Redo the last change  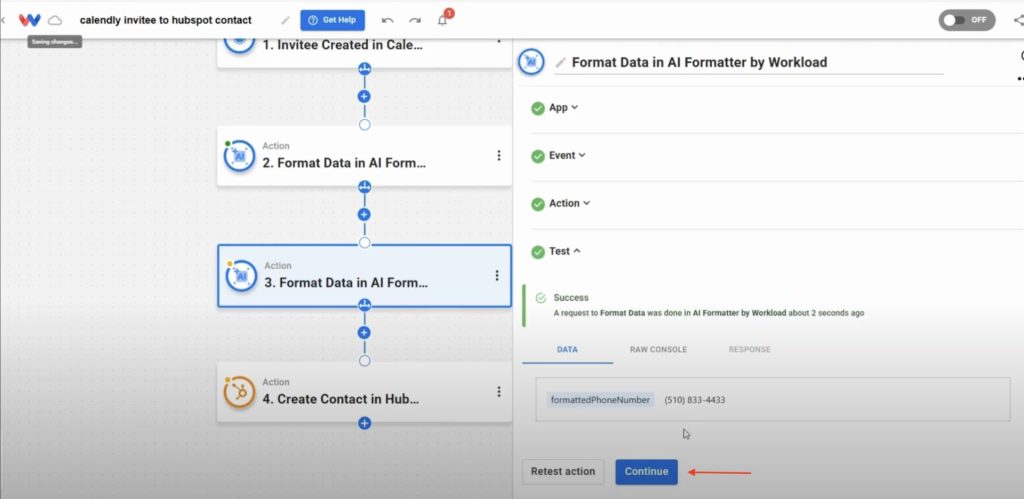coord(415,20)
